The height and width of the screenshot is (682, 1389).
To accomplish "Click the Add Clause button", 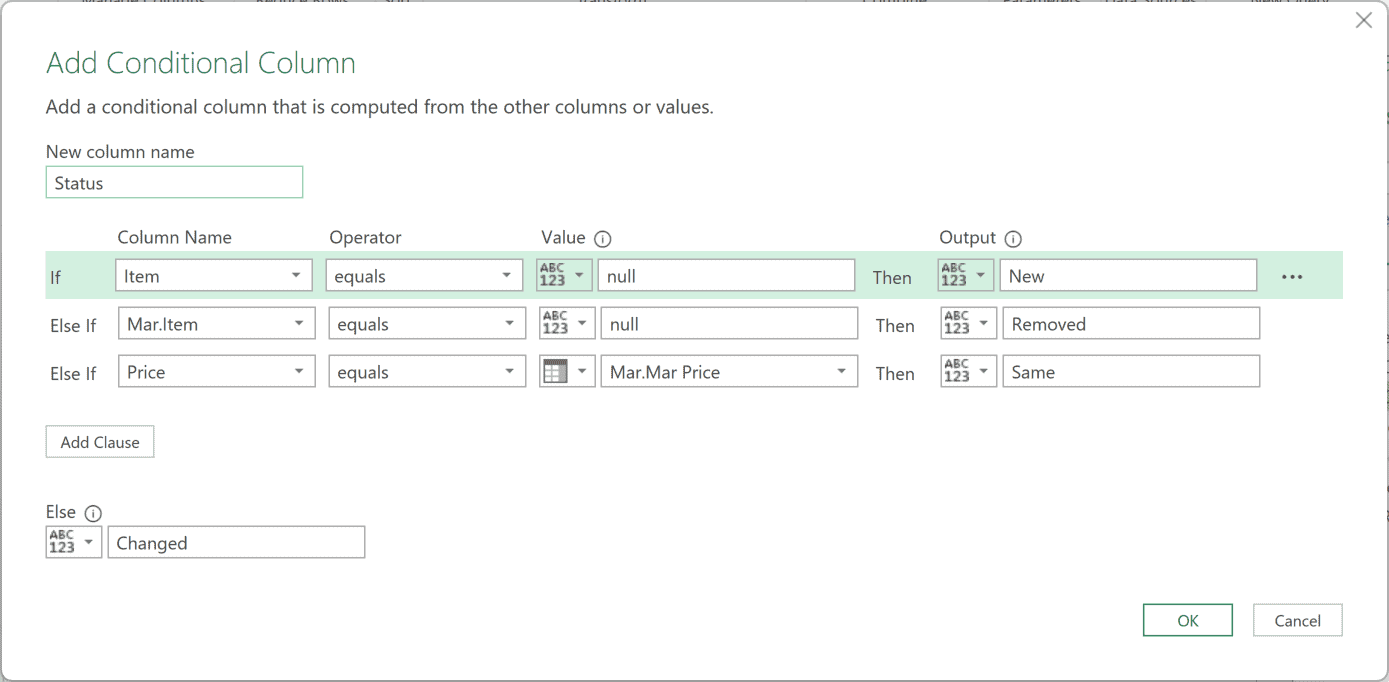I will pos(100,442).
